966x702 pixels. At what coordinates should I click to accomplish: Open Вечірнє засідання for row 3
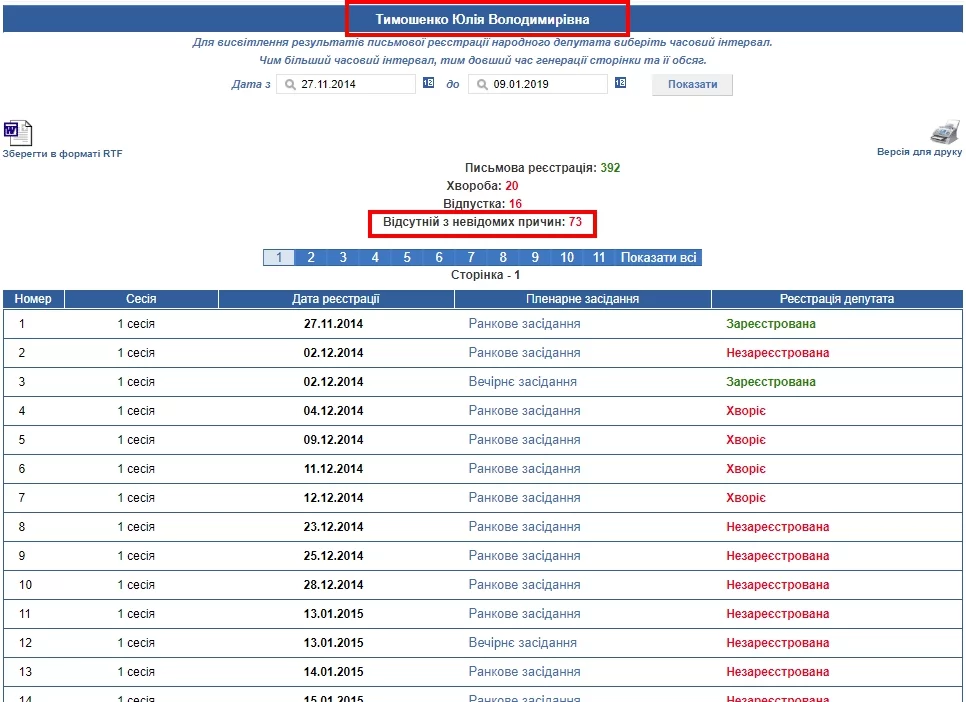522,382
